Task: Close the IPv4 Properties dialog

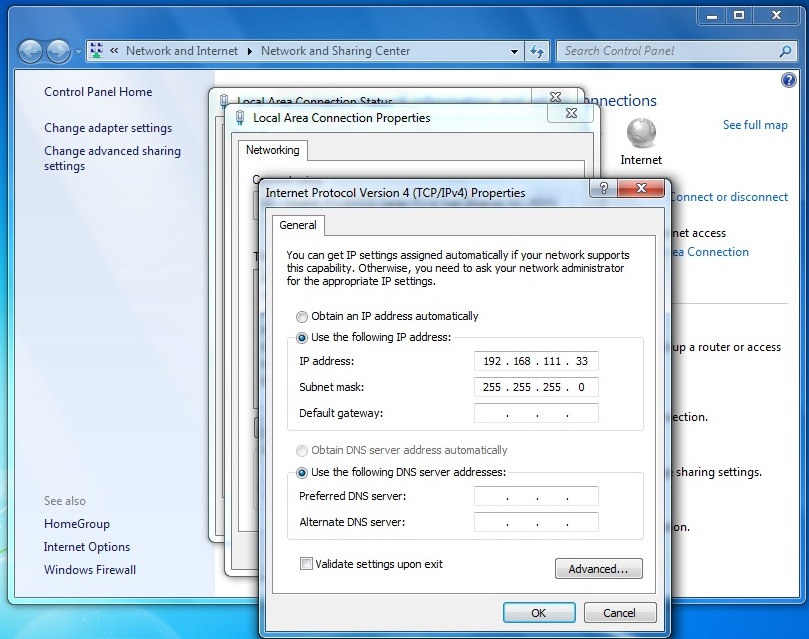Action: (641, 188)
